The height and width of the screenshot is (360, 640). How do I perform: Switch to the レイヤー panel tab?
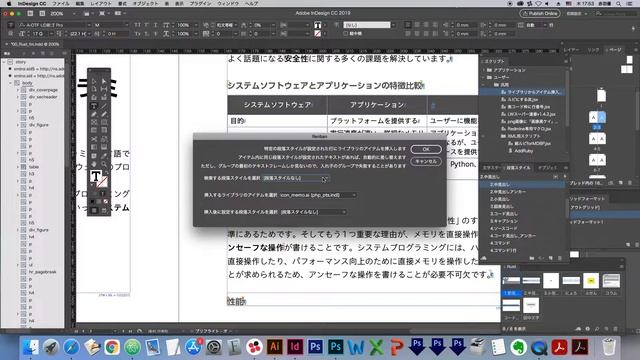(571, 49)
